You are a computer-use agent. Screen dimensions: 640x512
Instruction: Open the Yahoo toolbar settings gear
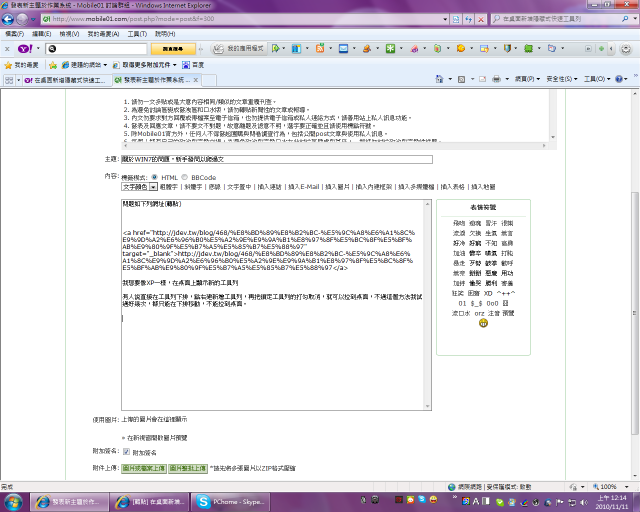pos(626,49)
